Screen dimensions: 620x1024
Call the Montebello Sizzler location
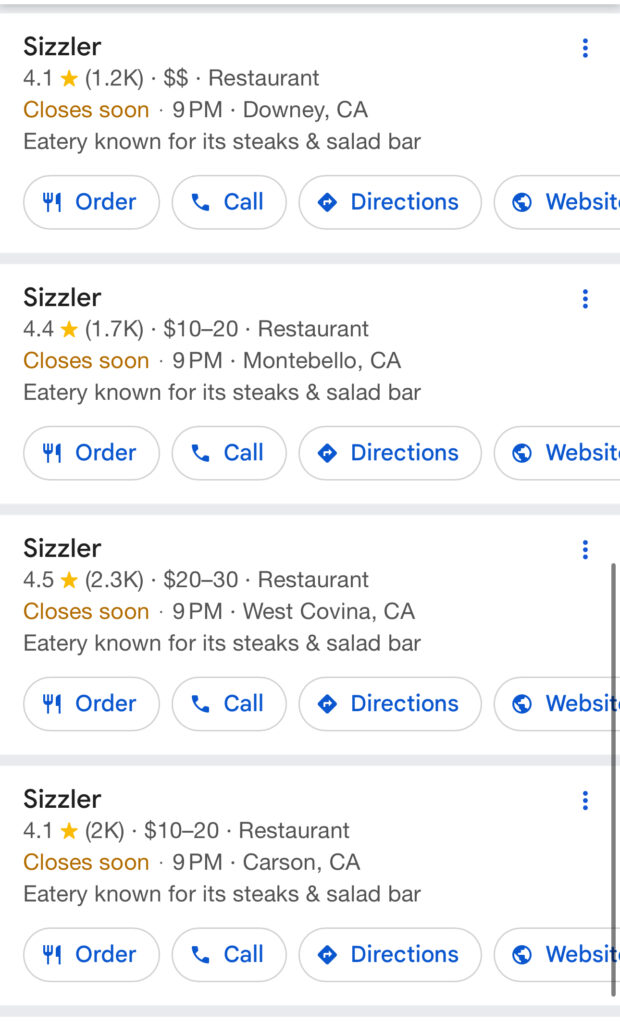click(229, 453)
